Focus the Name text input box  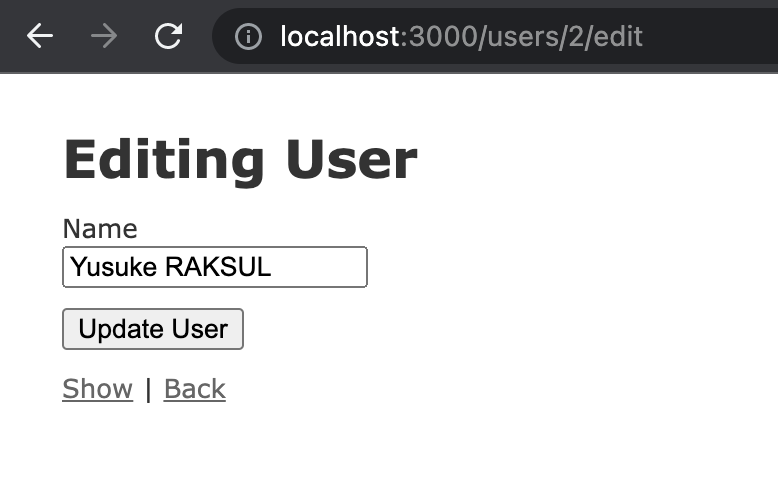[215, 267]
